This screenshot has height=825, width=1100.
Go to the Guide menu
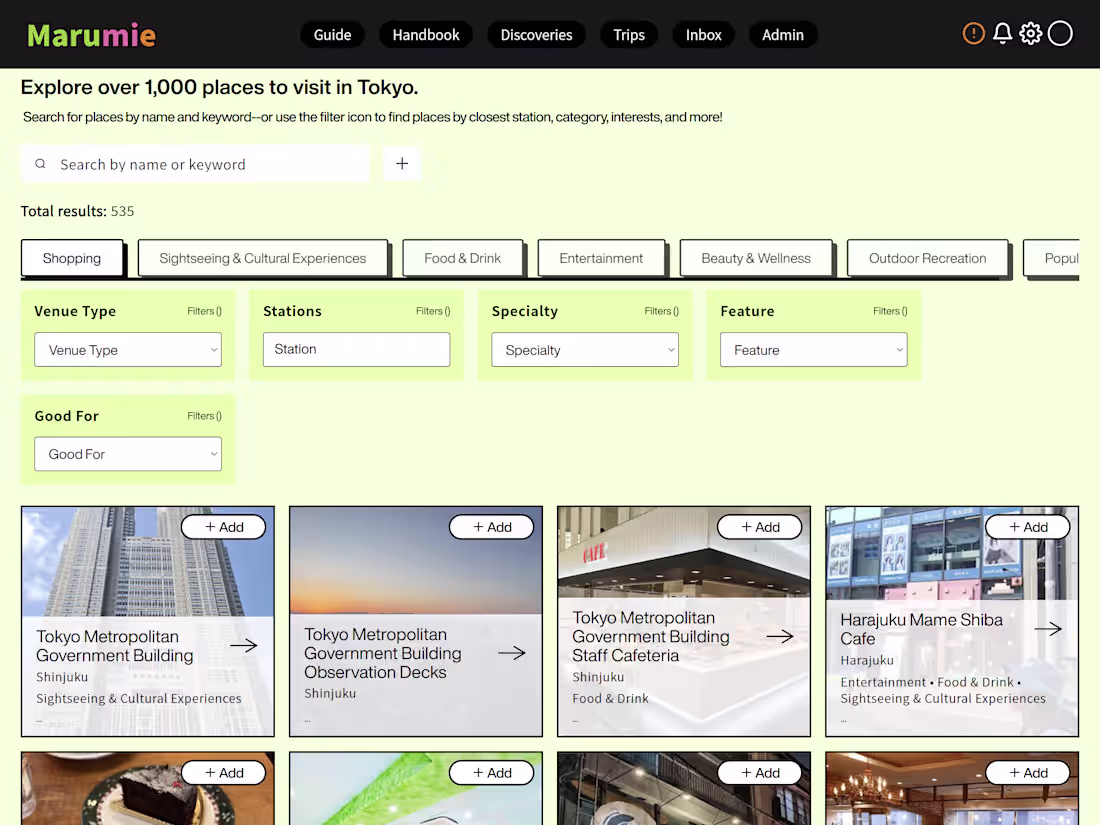pyautogui.click(x=333, y=35)
